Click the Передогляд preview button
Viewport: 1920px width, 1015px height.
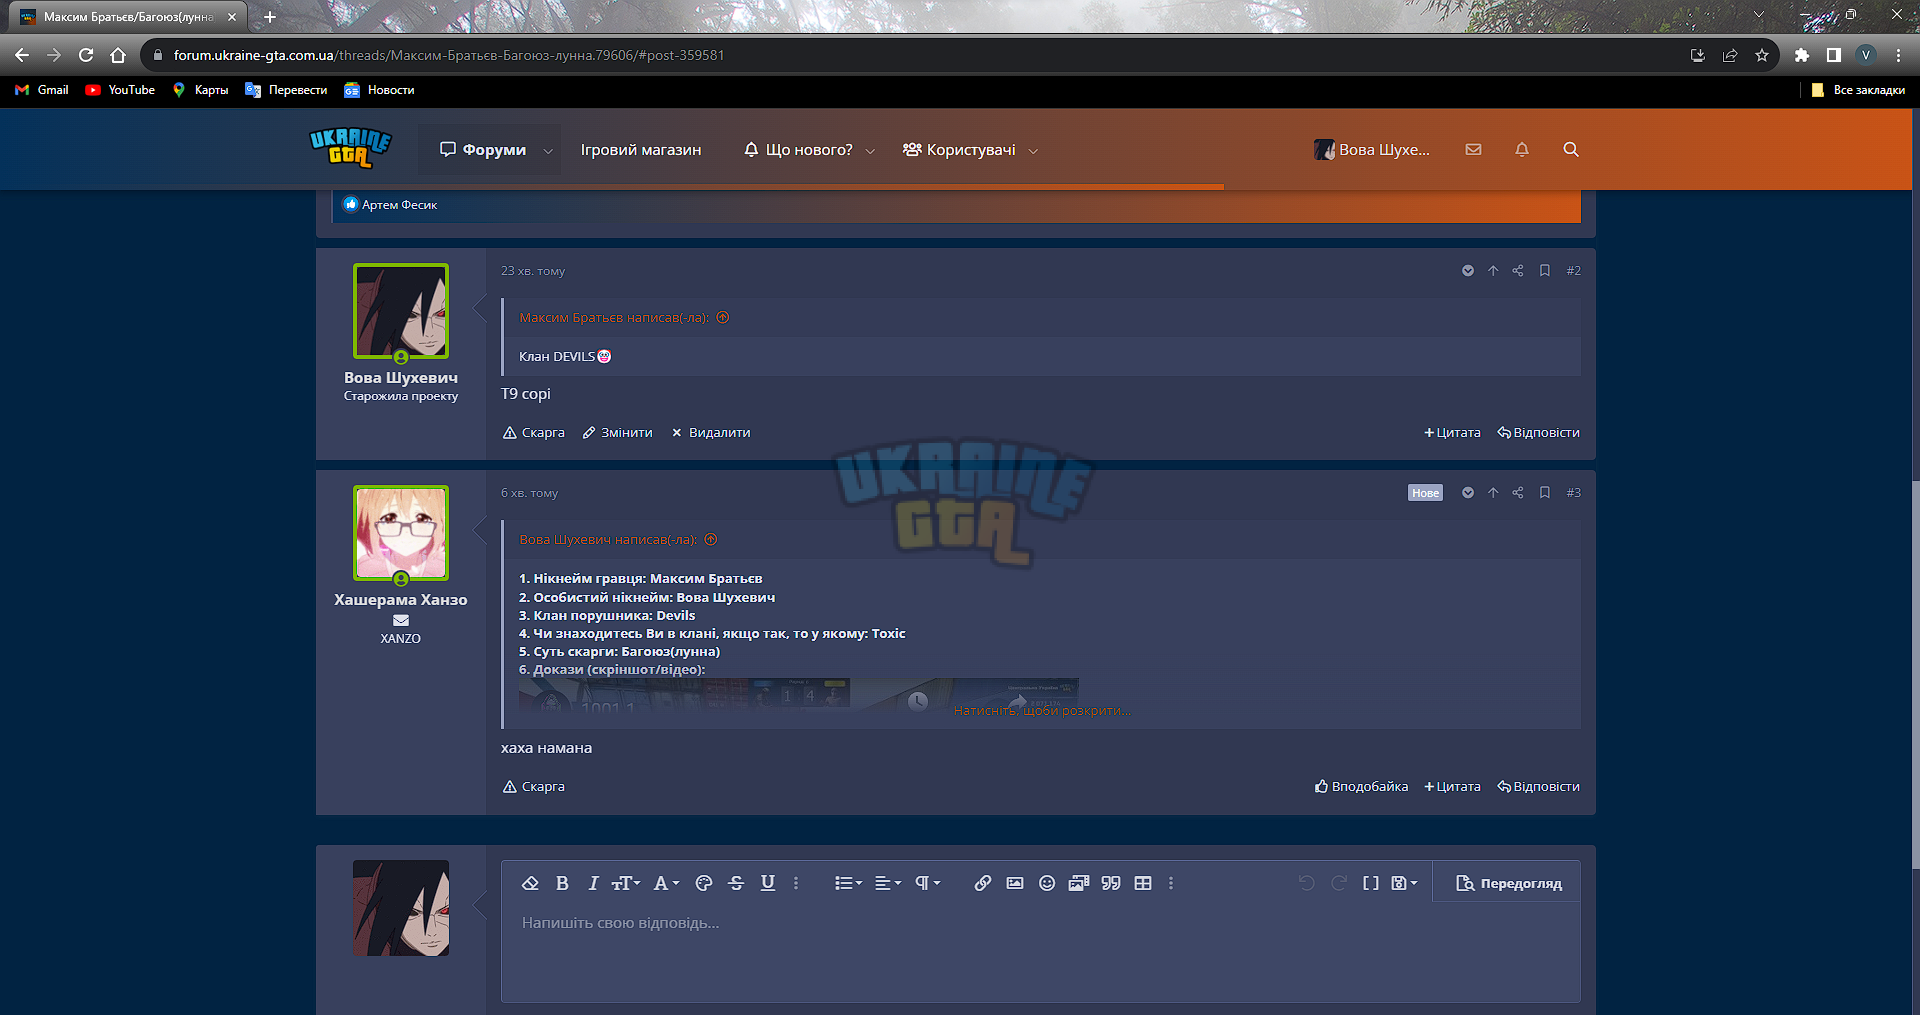1508,883
